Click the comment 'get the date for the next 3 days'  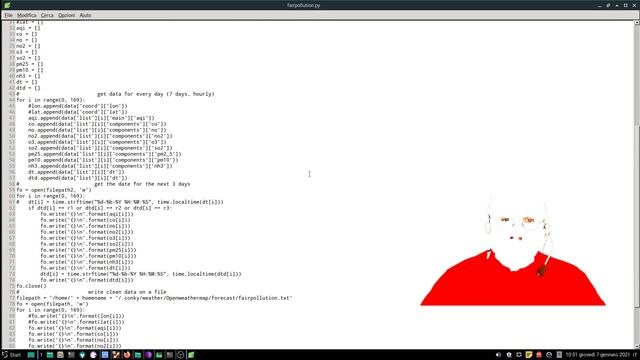[x=142, y=184]
